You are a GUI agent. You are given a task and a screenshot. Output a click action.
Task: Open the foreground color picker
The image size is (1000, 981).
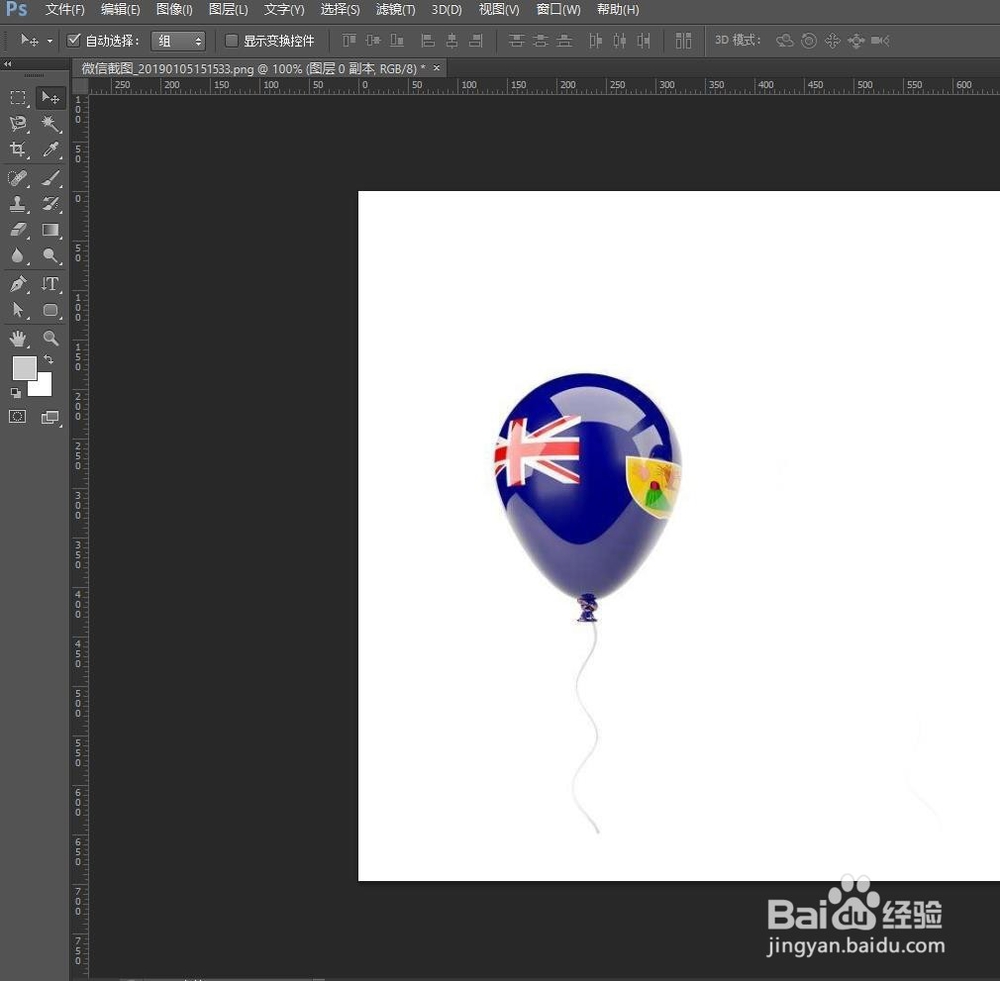[24, 368]
